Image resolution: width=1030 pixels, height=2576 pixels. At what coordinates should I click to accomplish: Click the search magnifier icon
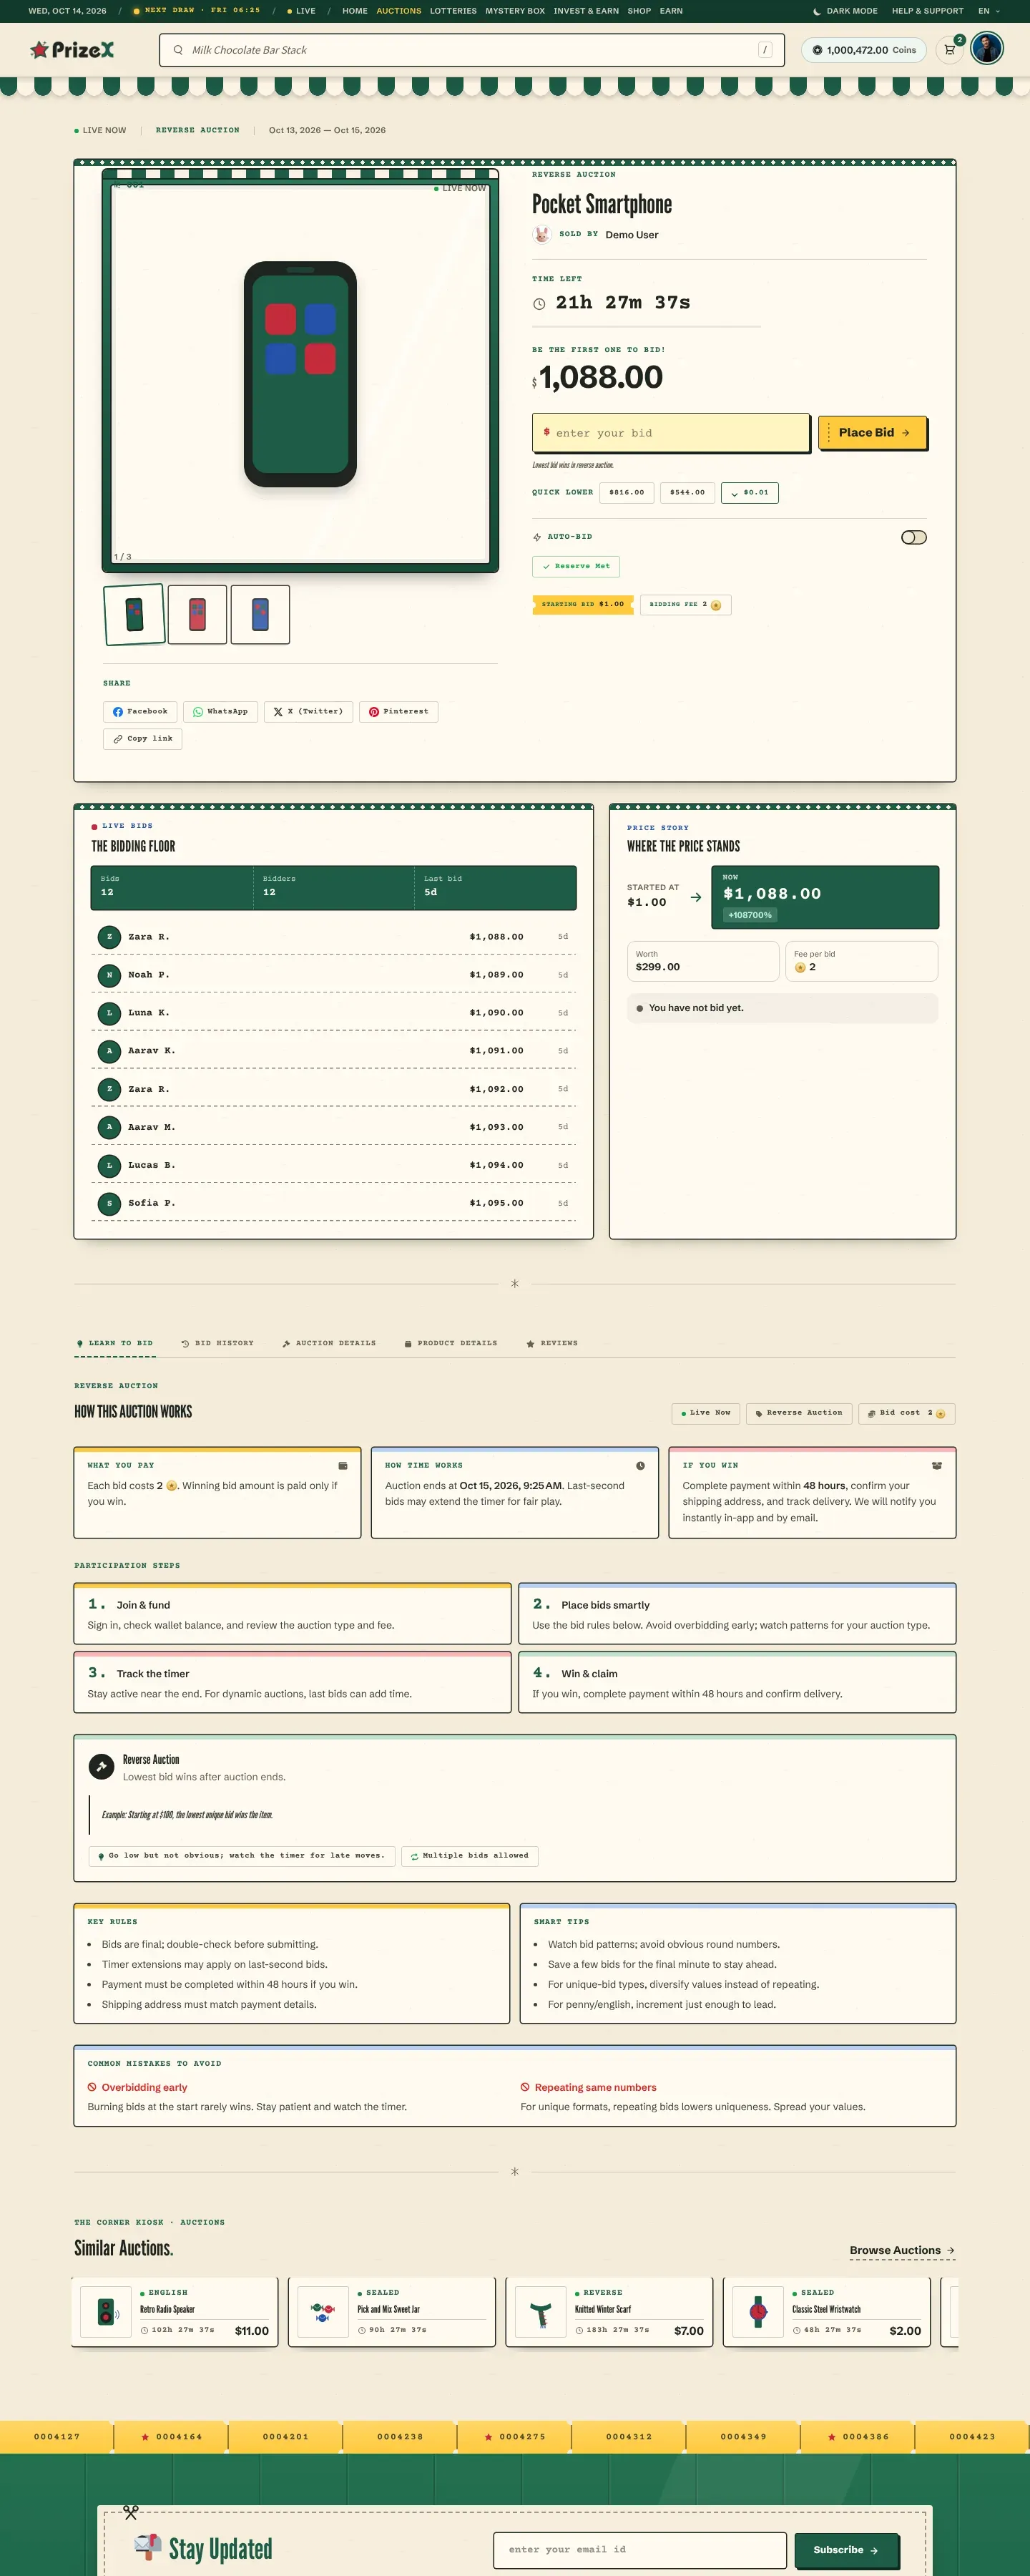(178, 50)
